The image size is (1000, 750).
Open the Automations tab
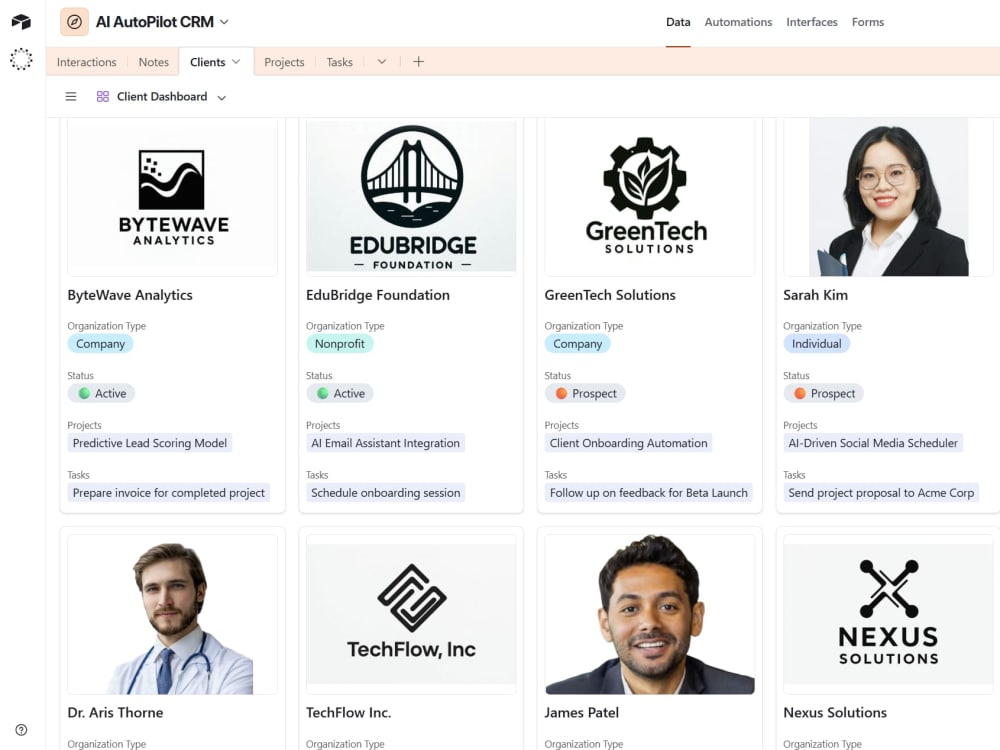(x=738, y=22)
